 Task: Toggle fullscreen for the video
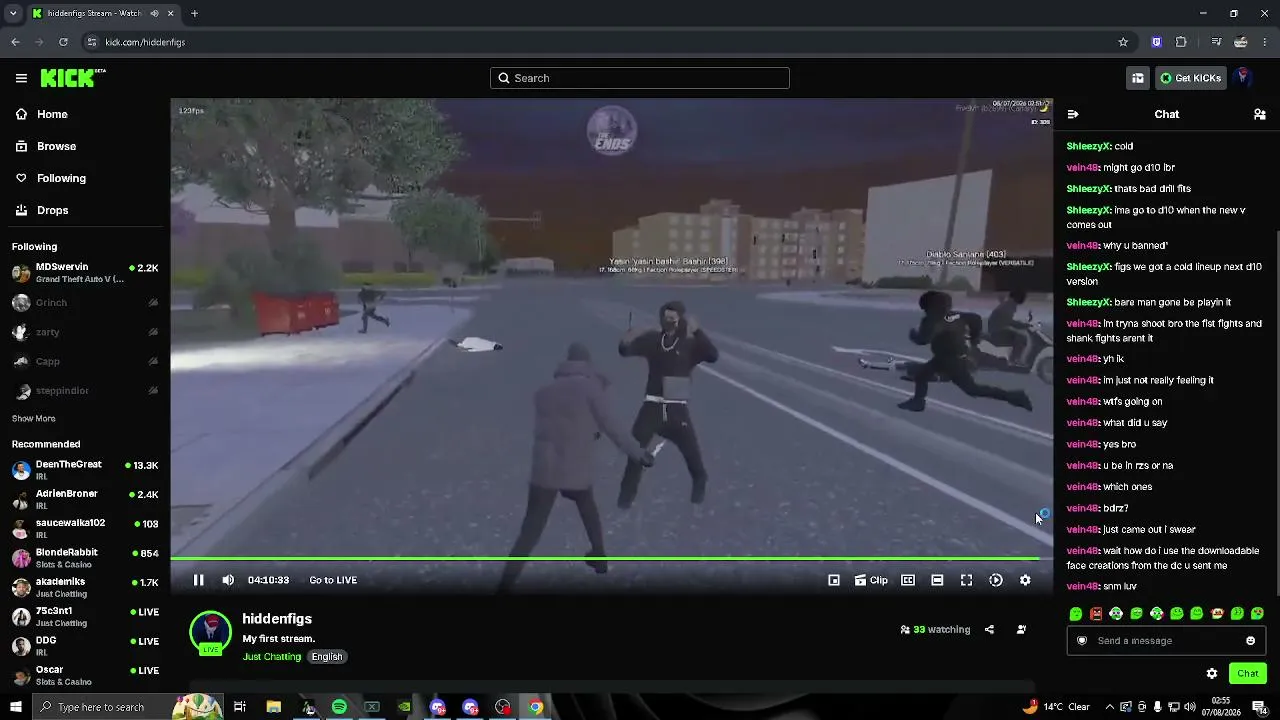(x=966, y=580)
